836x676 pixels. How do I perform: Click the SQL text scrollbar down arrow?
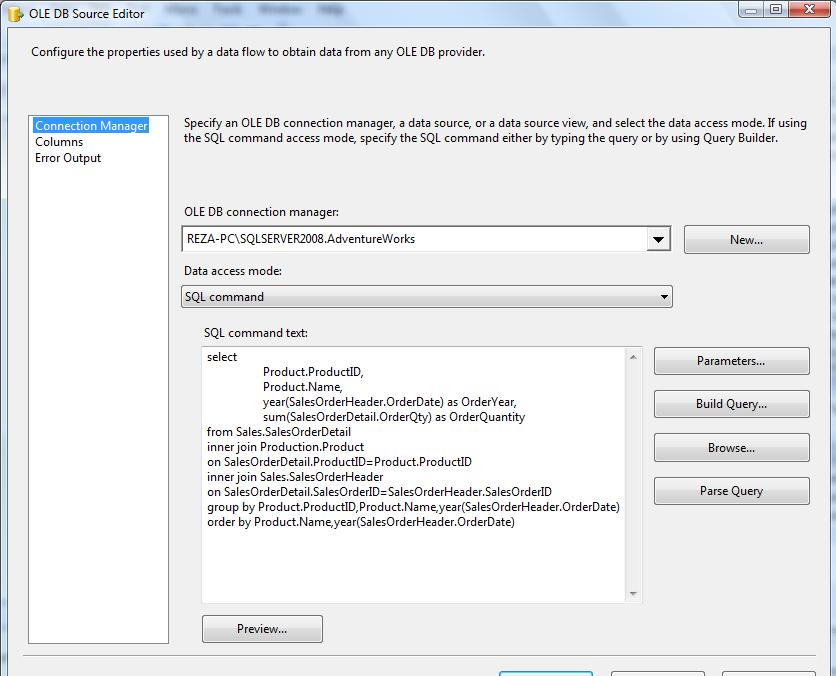633,594
